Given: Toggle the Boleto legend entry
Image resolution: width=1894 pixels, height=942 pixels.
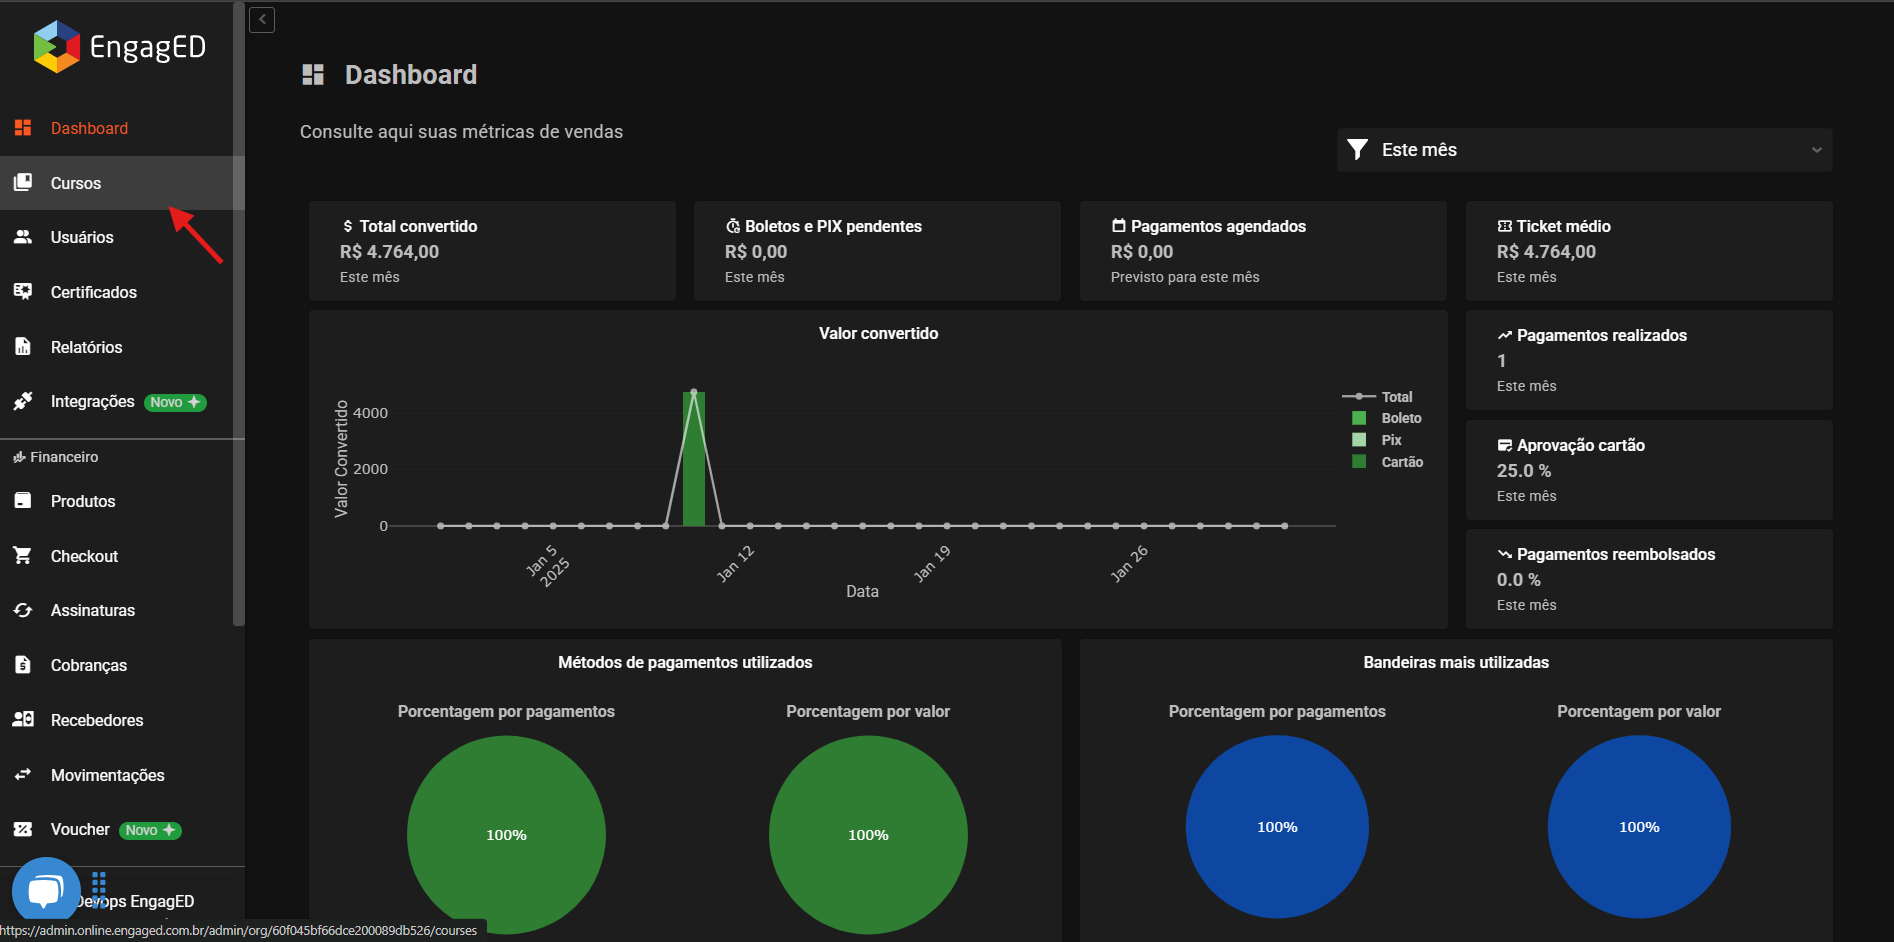Looking at the screenshot, I should pos(1386,418).
